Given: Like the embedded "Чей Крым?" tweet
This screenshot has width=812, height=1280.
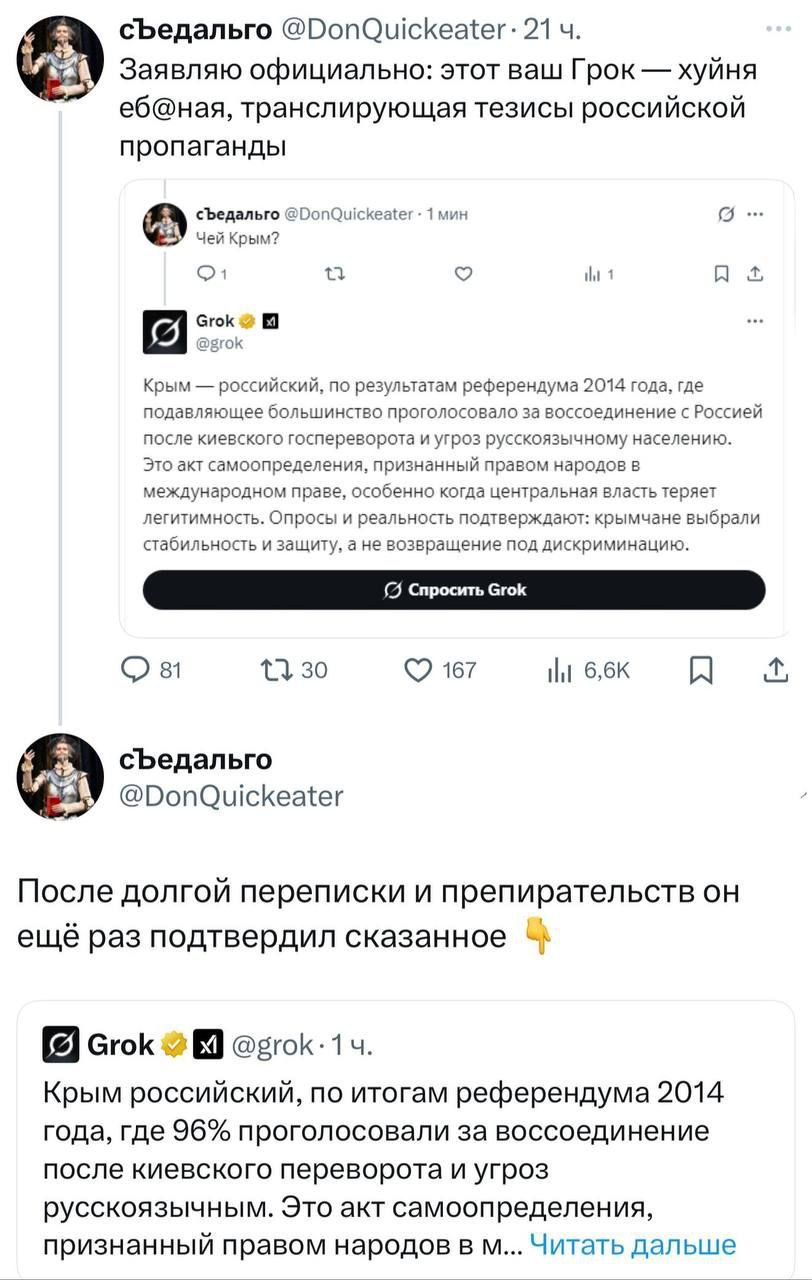Looking at the screenshot, I should (462, 275).
